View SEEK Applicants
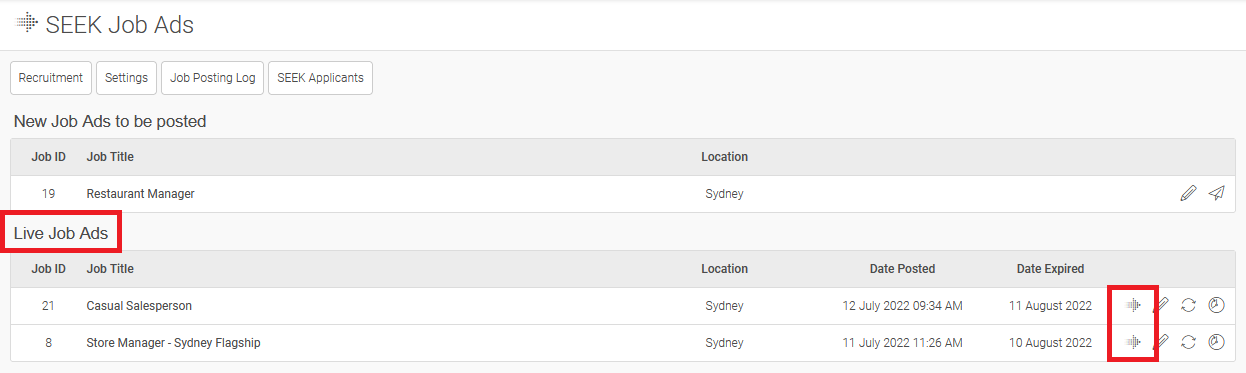The height and width of the screenshot is (373, 1246). tap(321, 78)
